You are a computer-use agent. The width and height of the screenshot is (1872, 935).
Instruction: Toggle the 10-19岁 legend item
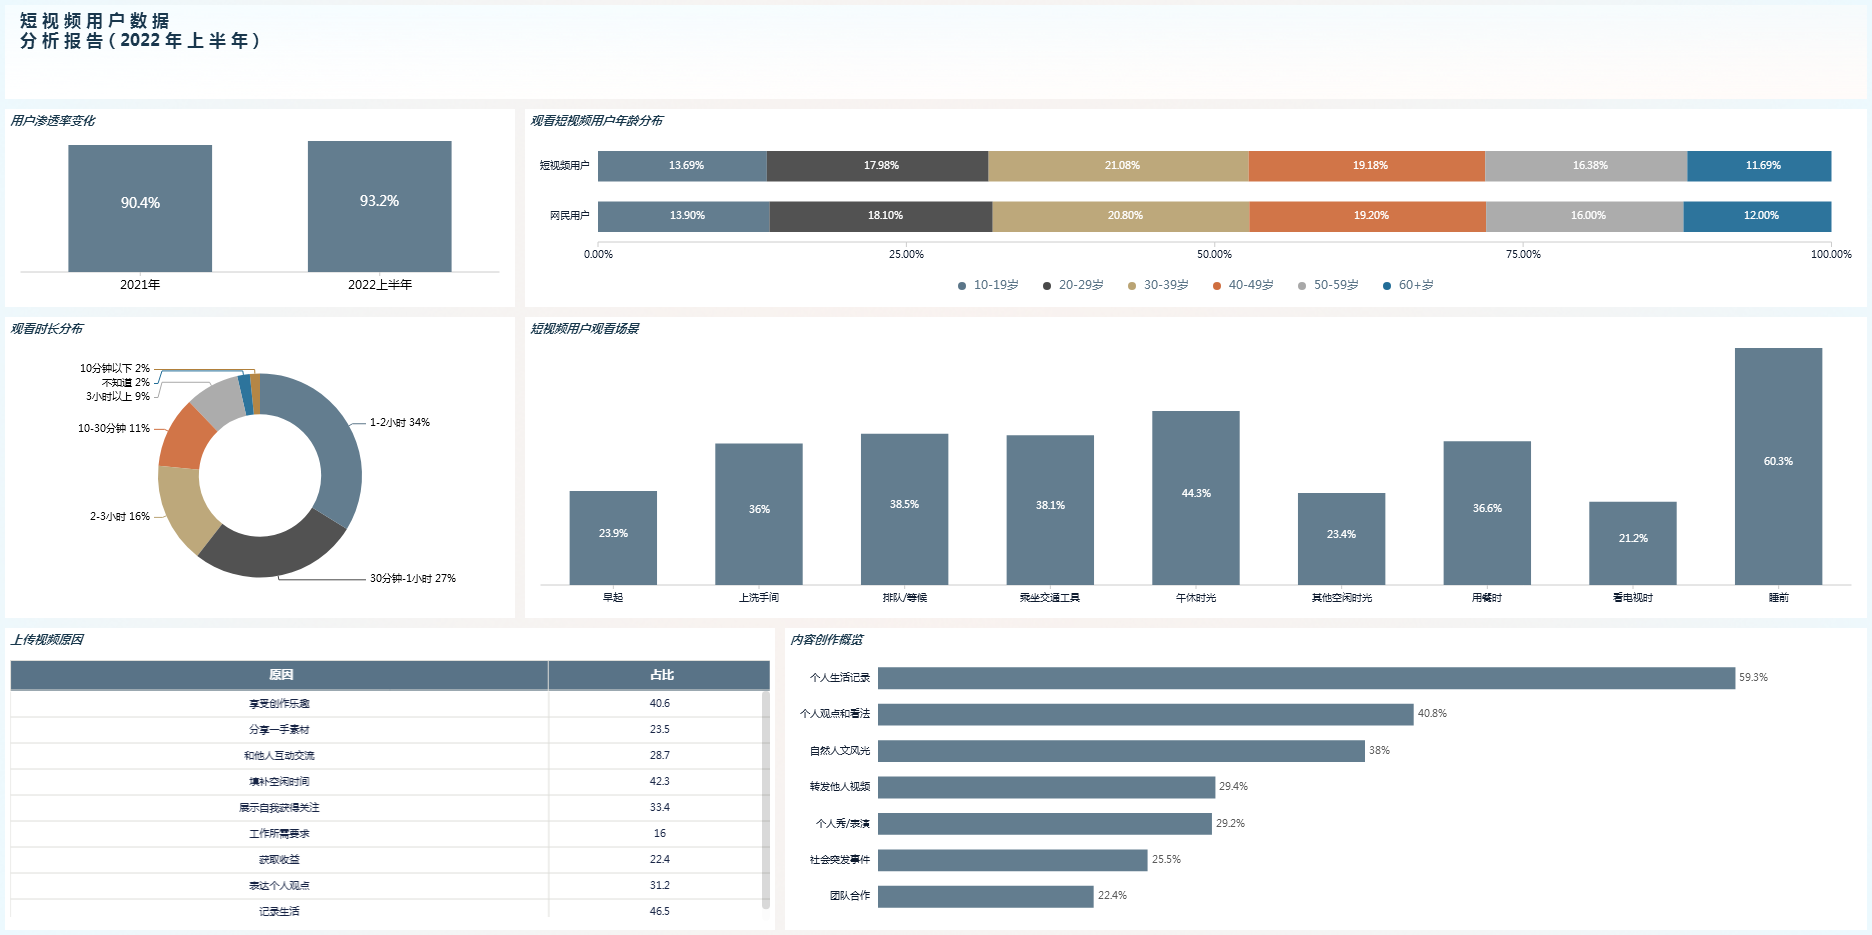pos(988,285)
